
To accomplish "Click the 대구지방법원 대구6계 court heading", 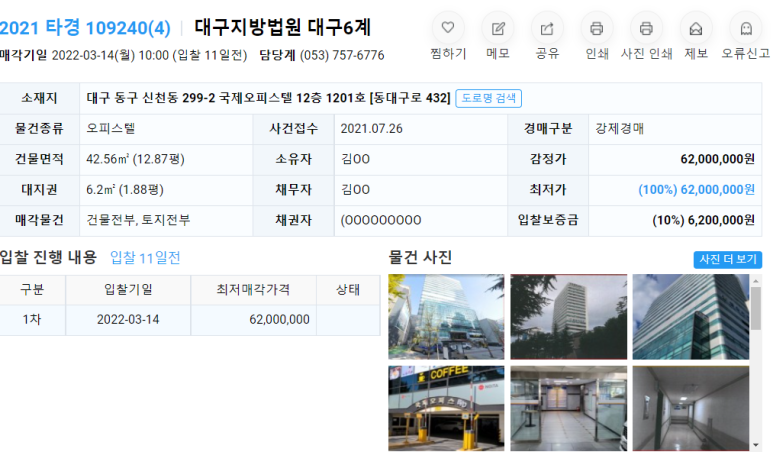I will (x=282, y=28).
